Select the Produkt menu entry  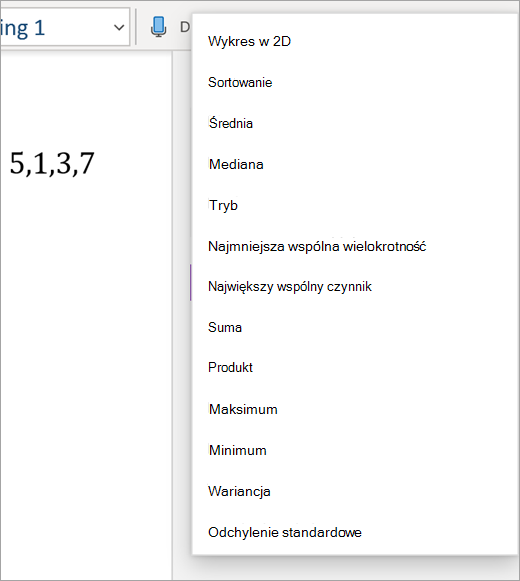click(x=230, y=367)
